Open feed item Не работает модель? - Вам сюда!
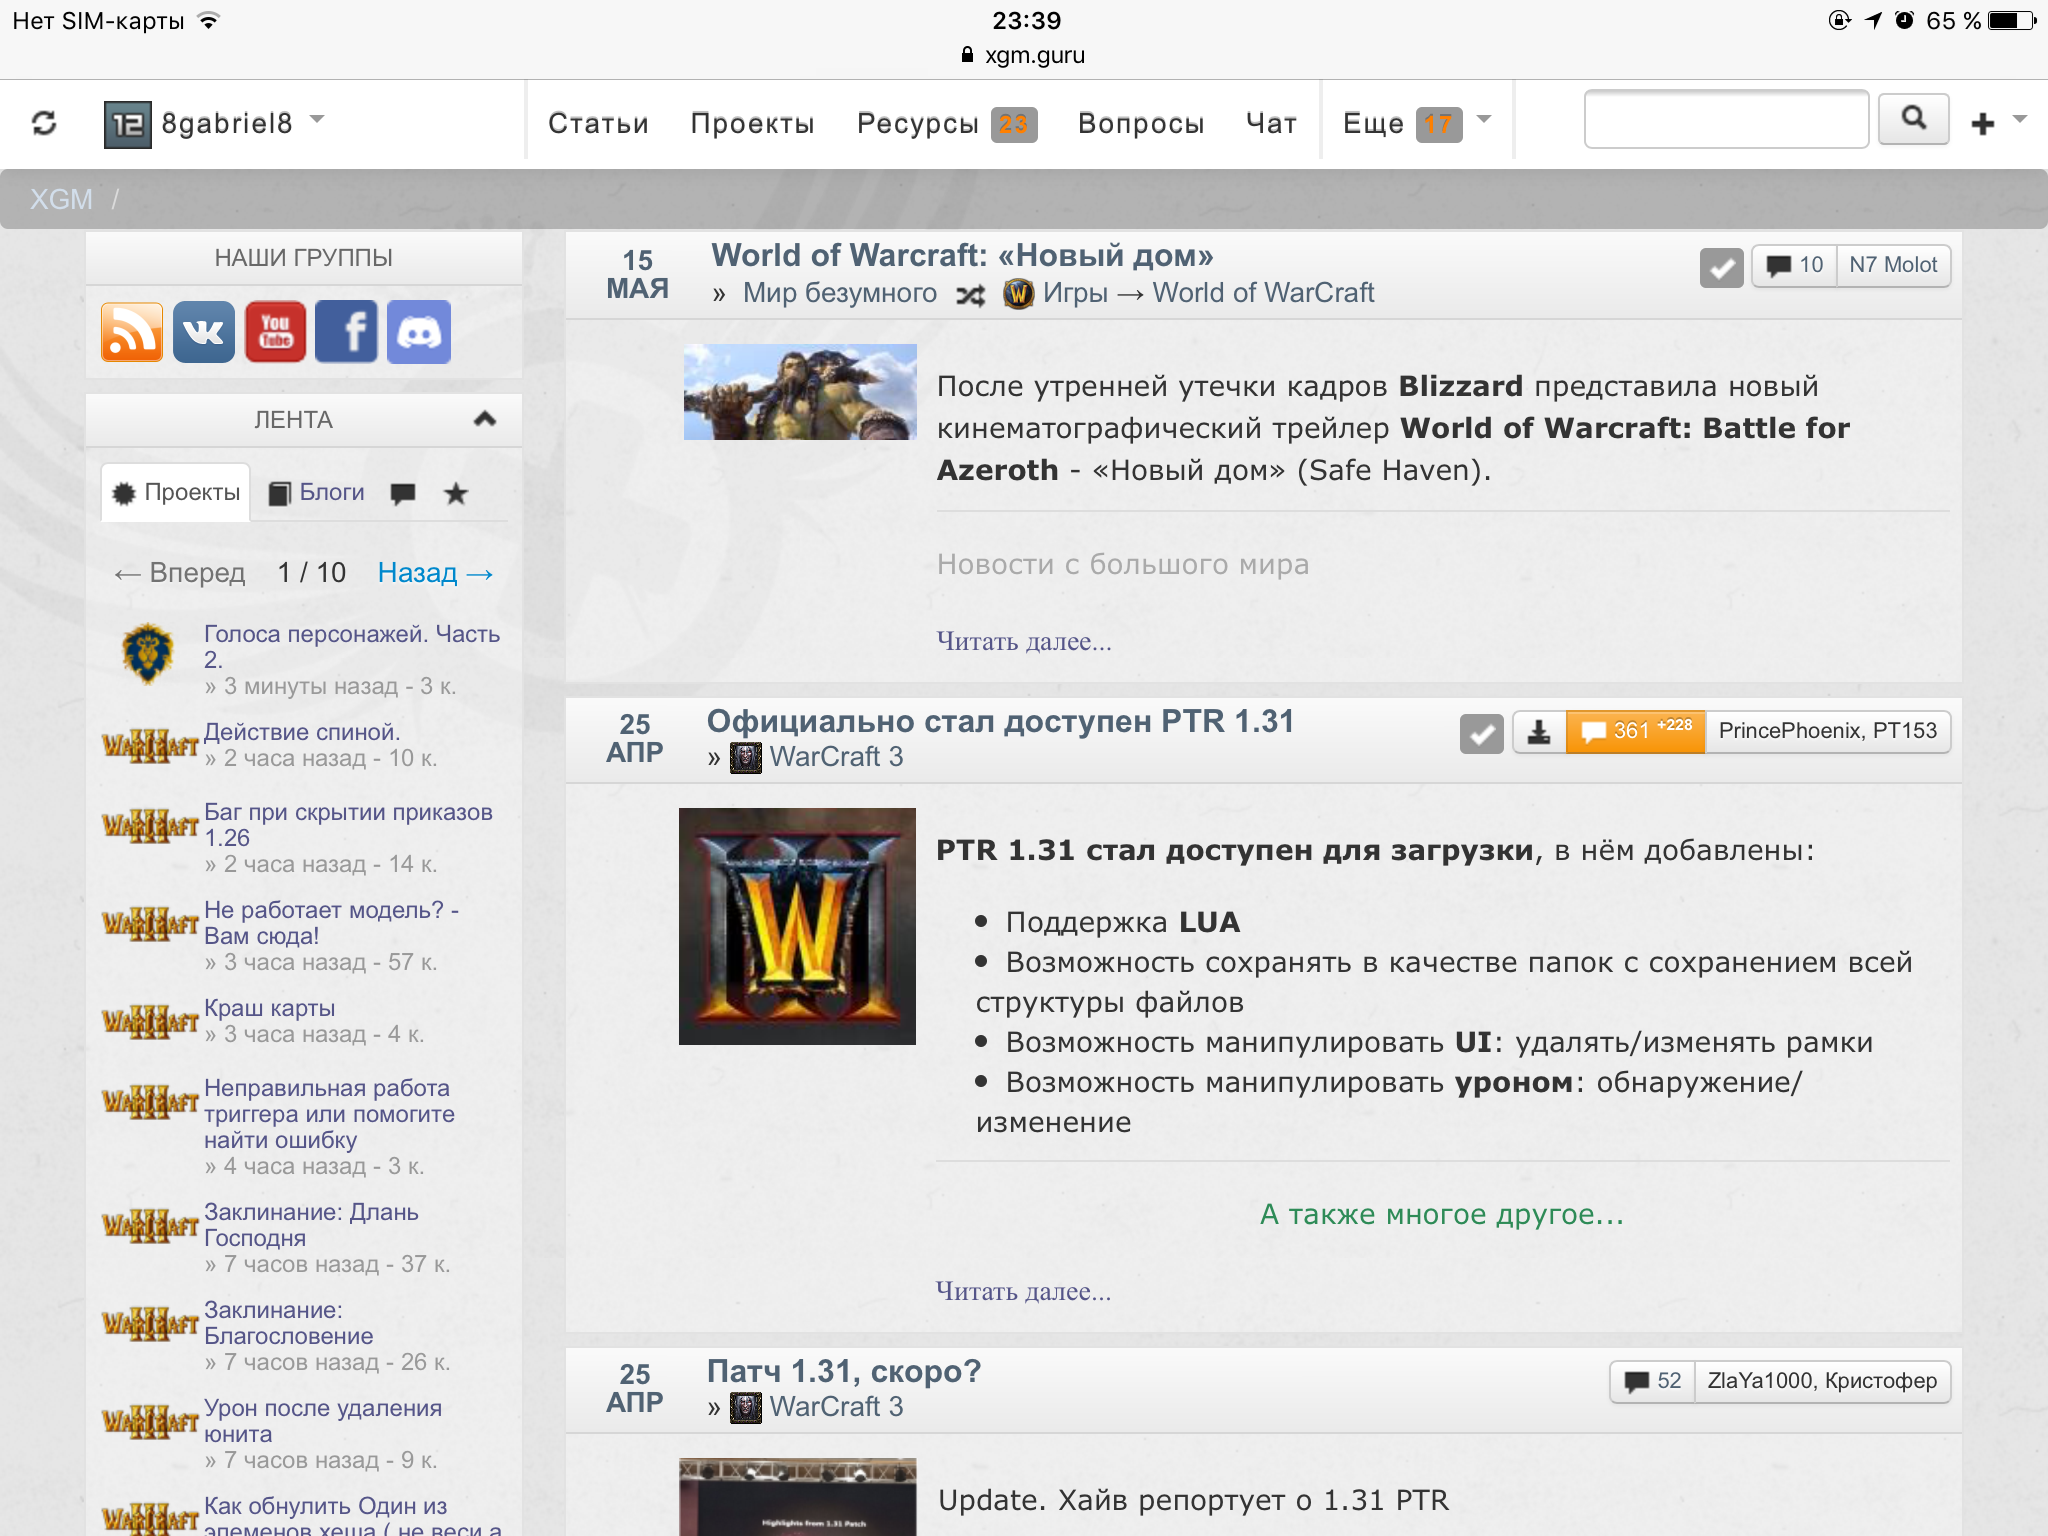 click(331, 922)
